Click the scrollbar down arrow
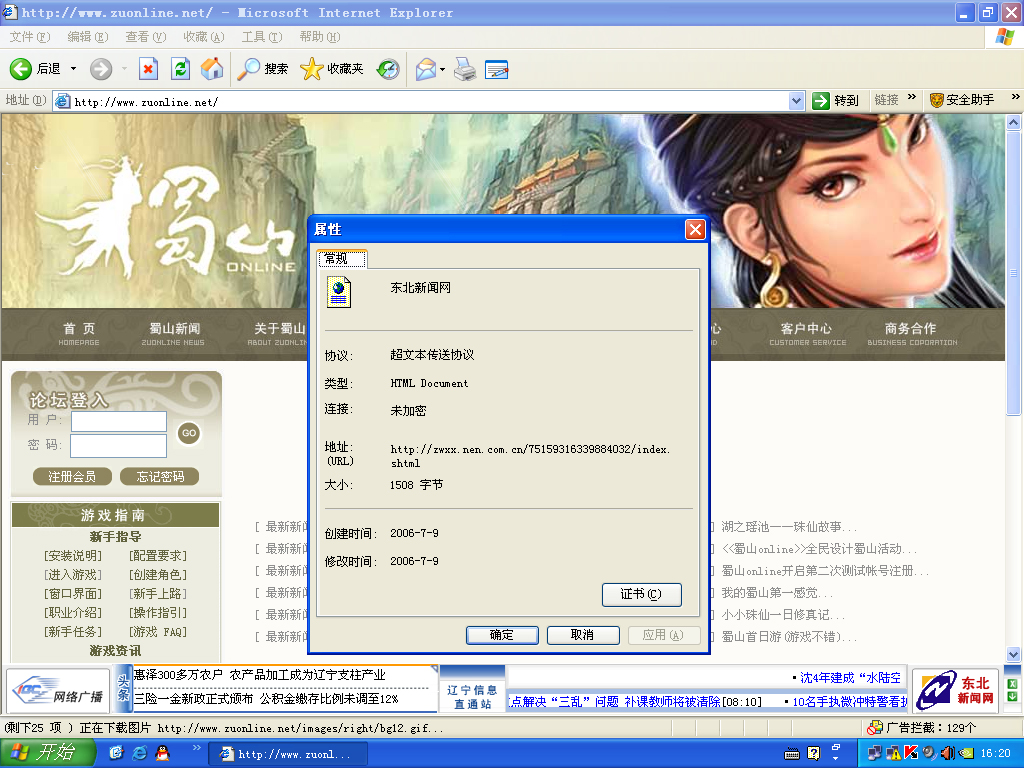 [1013, 654]
